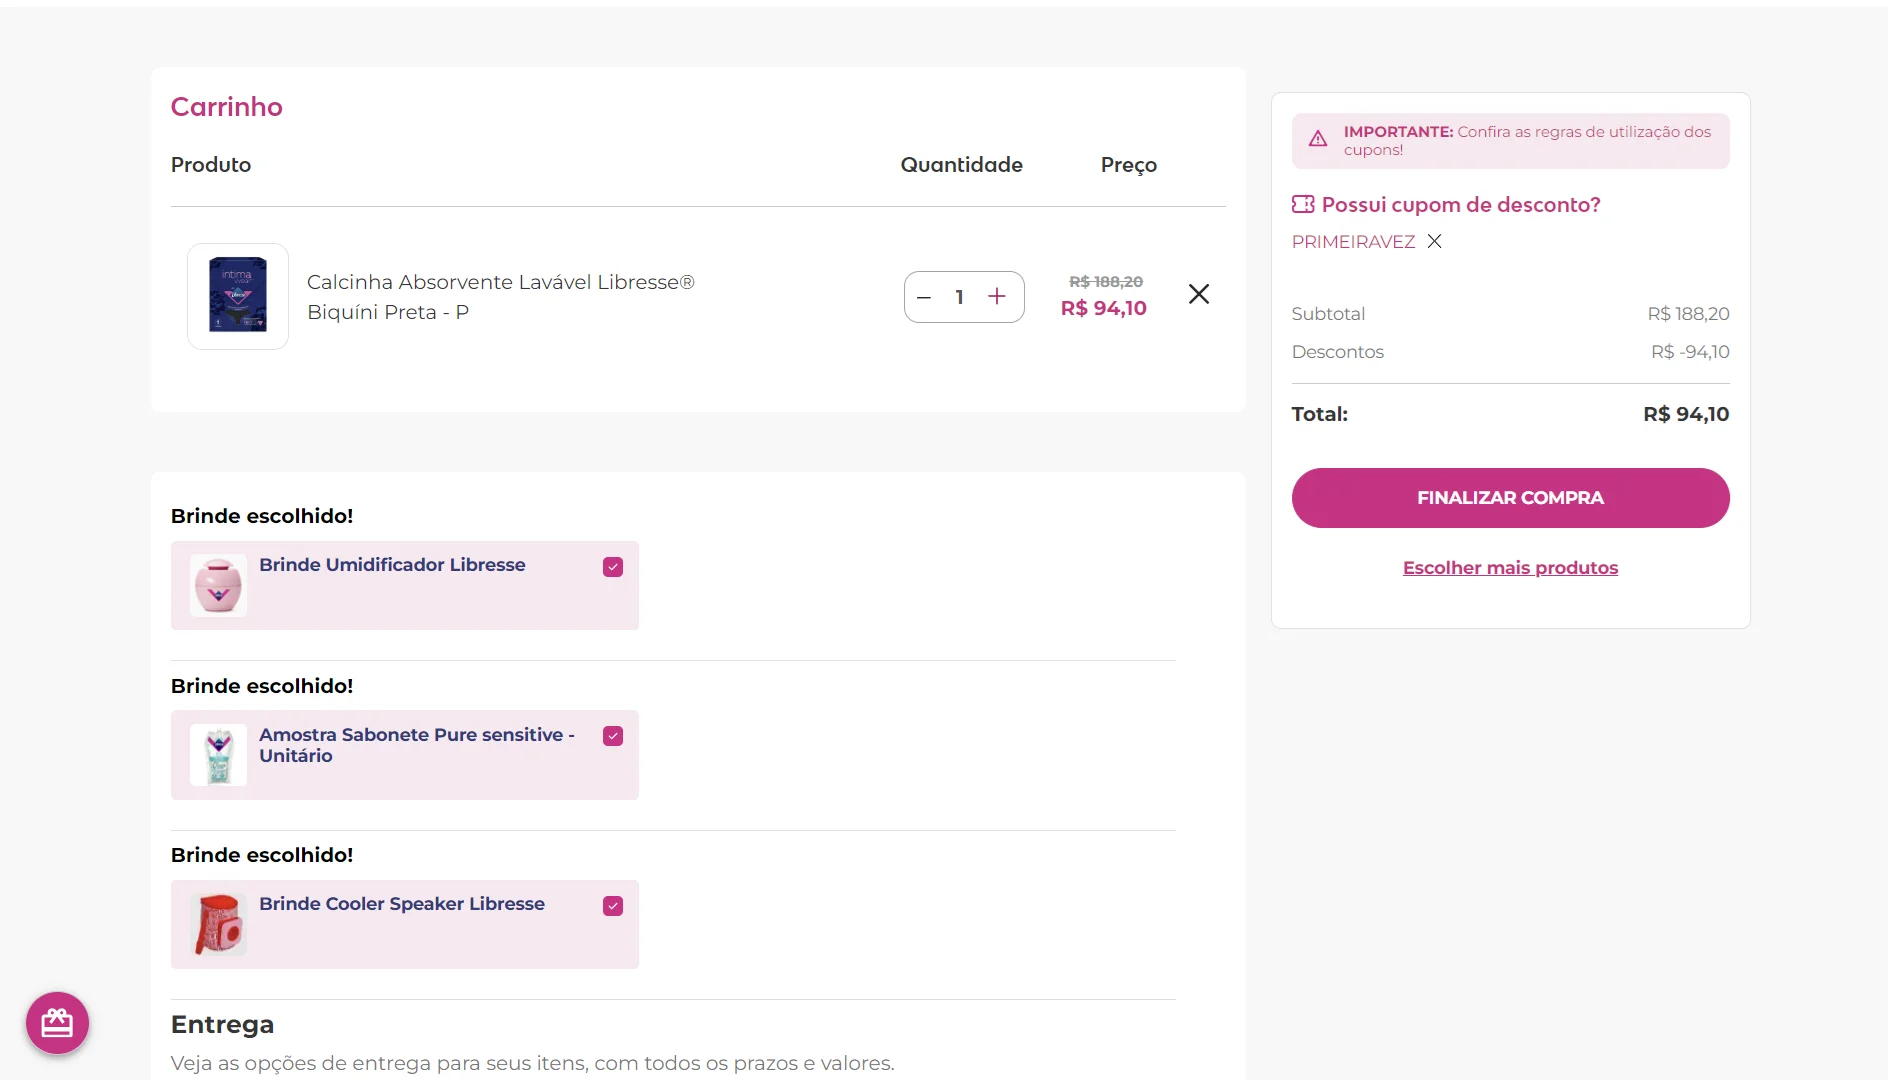The height and width of the screenshot is (1080, 1888).
Task: Remove Calcinha Absorvente item from cart
Action: [x=1199, y=294]
